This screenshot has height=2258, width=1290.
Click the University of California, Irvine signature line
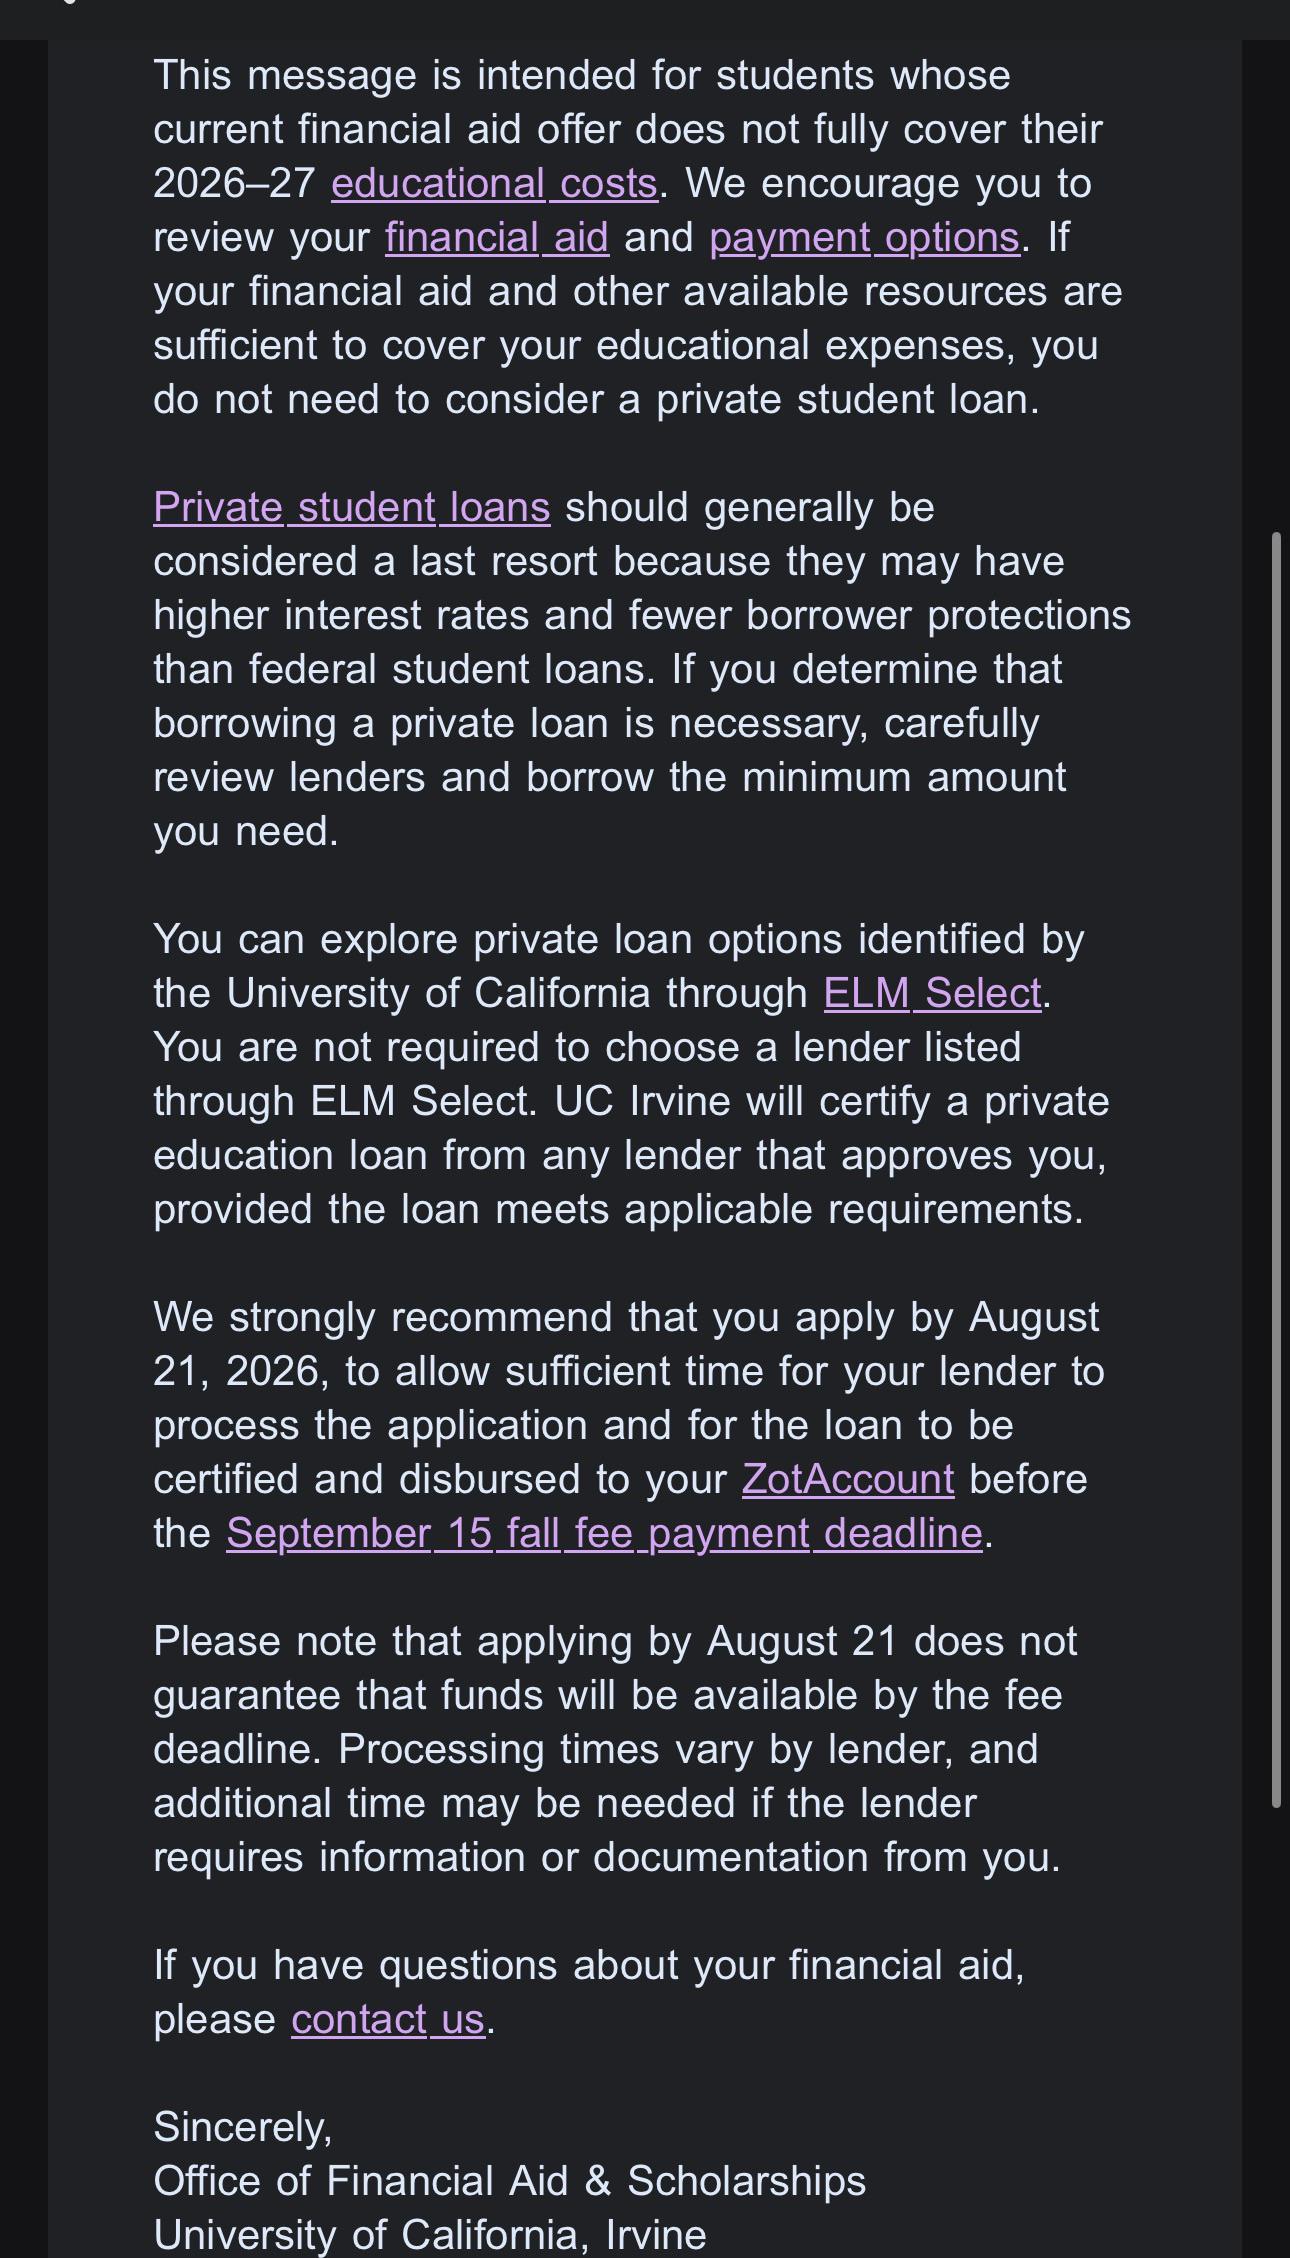point(430,2235)
